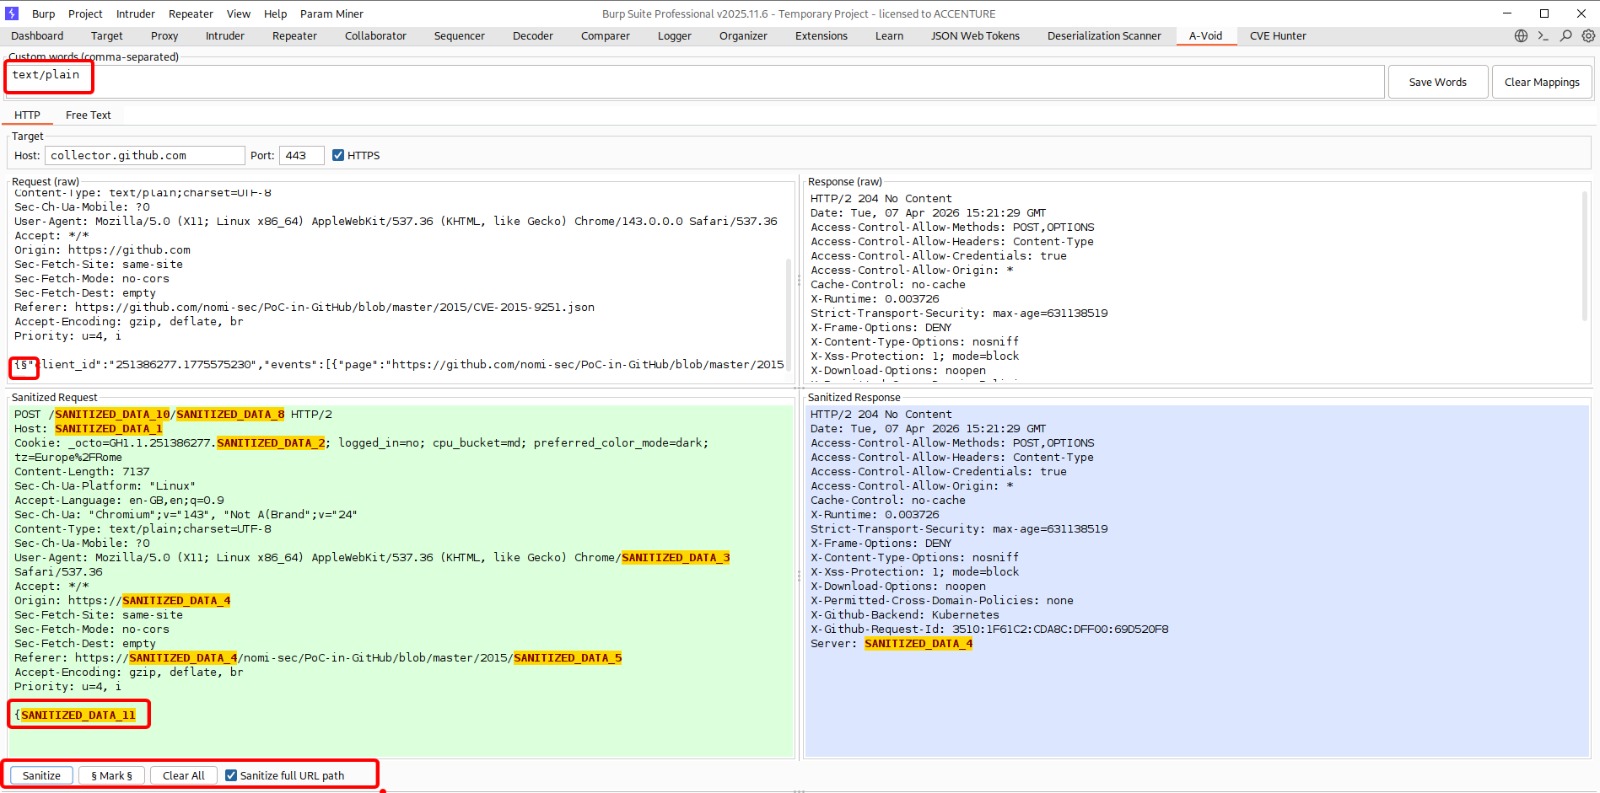1600x793 pixels.
Task: Switch to the Intruder tab
Action: pyautogui.click(x=225, y=36)
